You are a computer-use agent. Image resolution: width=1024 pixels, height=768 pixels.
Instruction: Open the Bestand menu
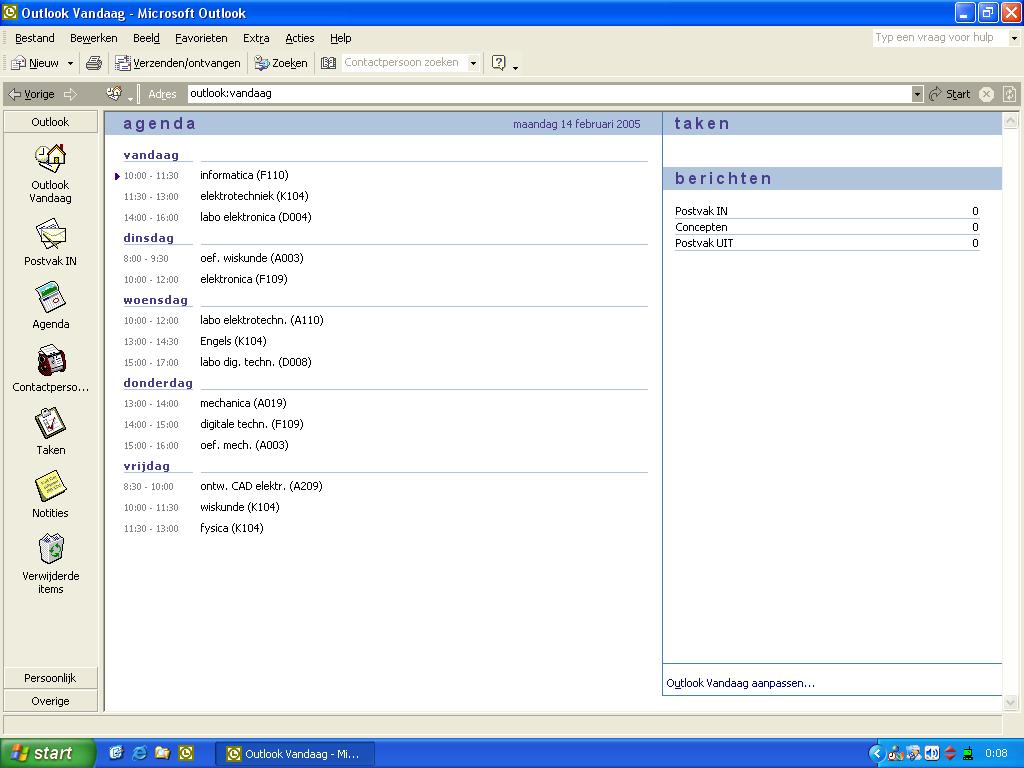35,38
